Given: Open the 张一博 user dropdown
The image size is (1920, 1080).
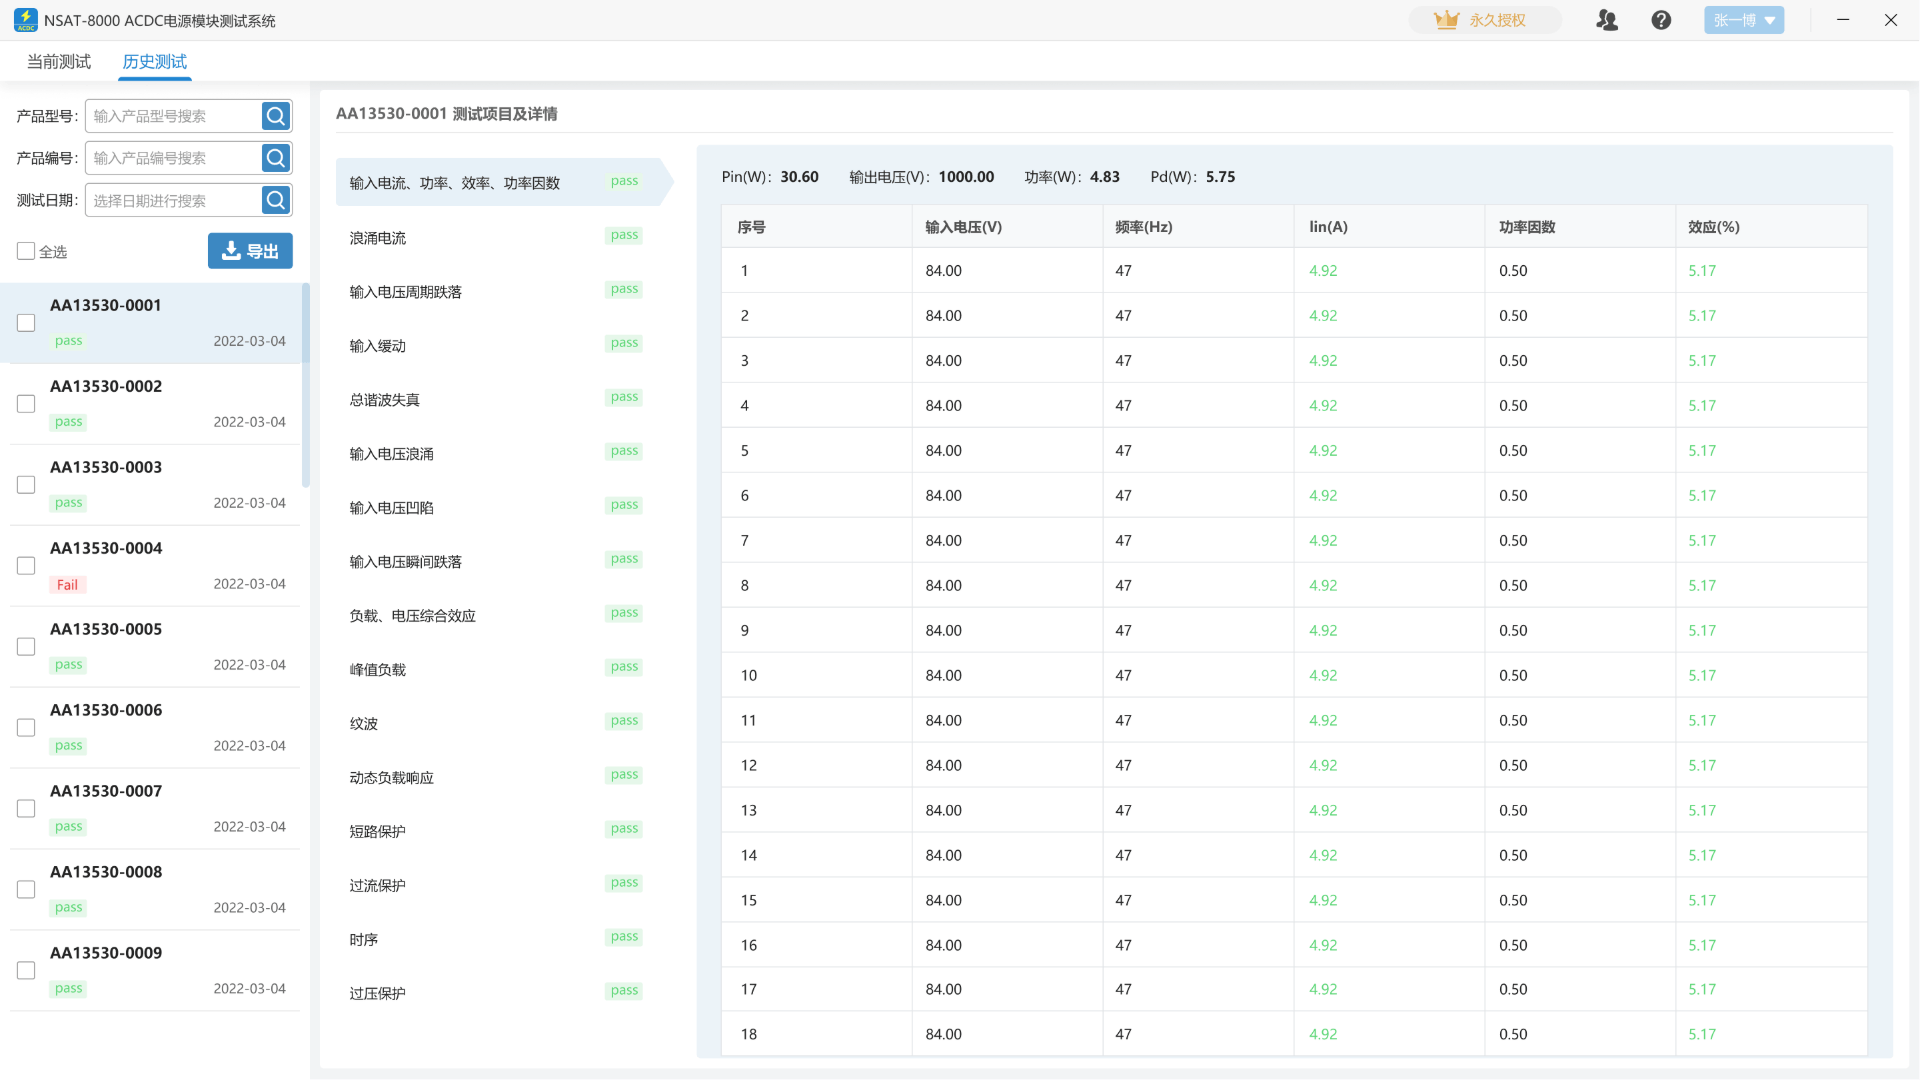Looking at the screenshot, I should pos(1743,20).
